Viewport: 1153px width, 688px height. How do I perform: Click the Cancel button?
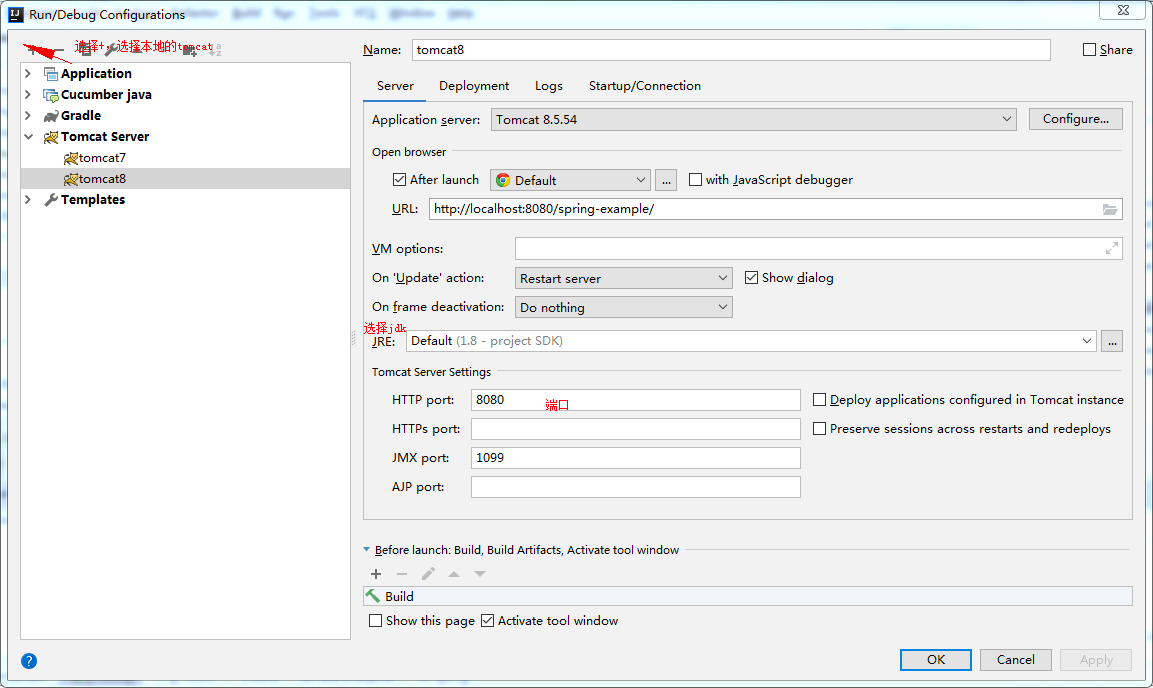coord(1015,660)
